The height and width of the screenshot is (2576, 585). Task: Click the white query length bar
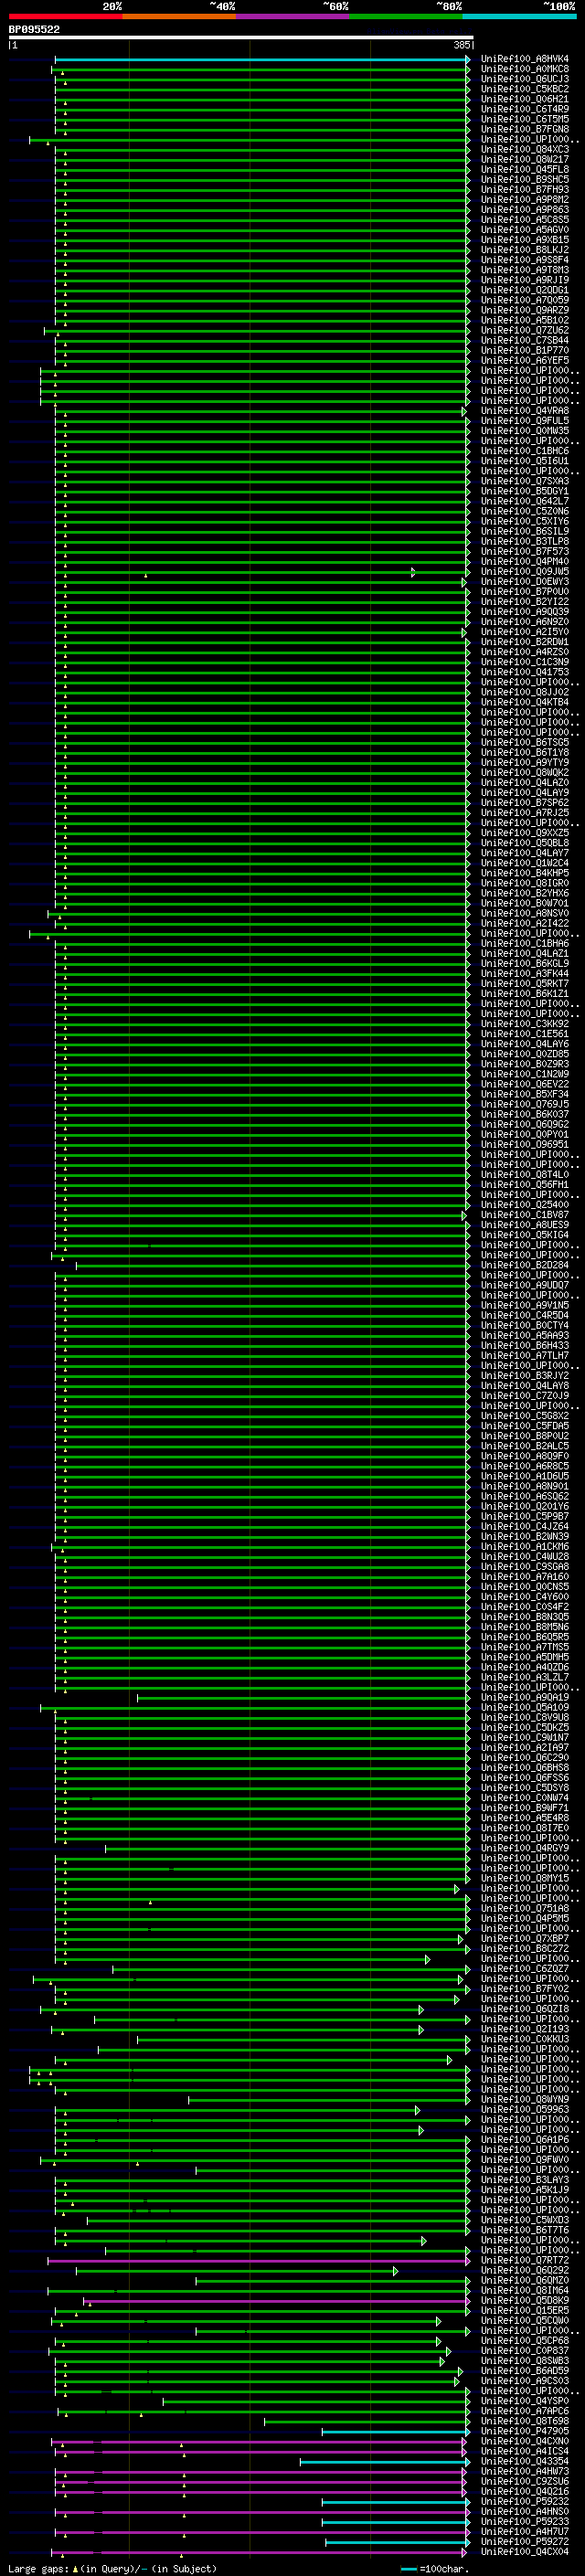pos(241,37)
